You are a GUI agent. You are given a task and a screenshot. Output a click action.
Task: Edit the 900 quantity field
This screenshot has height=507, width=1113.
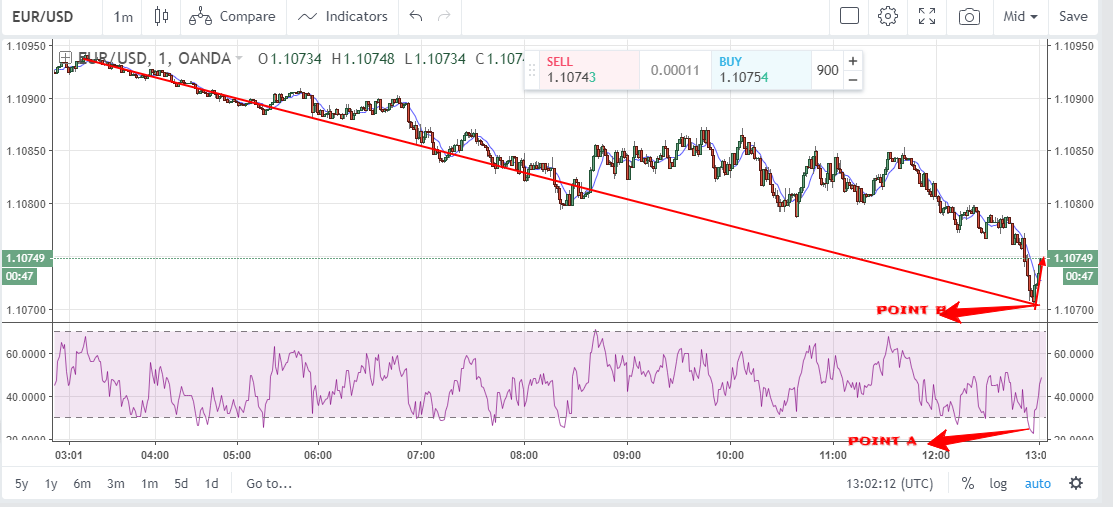[x=827, y=70]
